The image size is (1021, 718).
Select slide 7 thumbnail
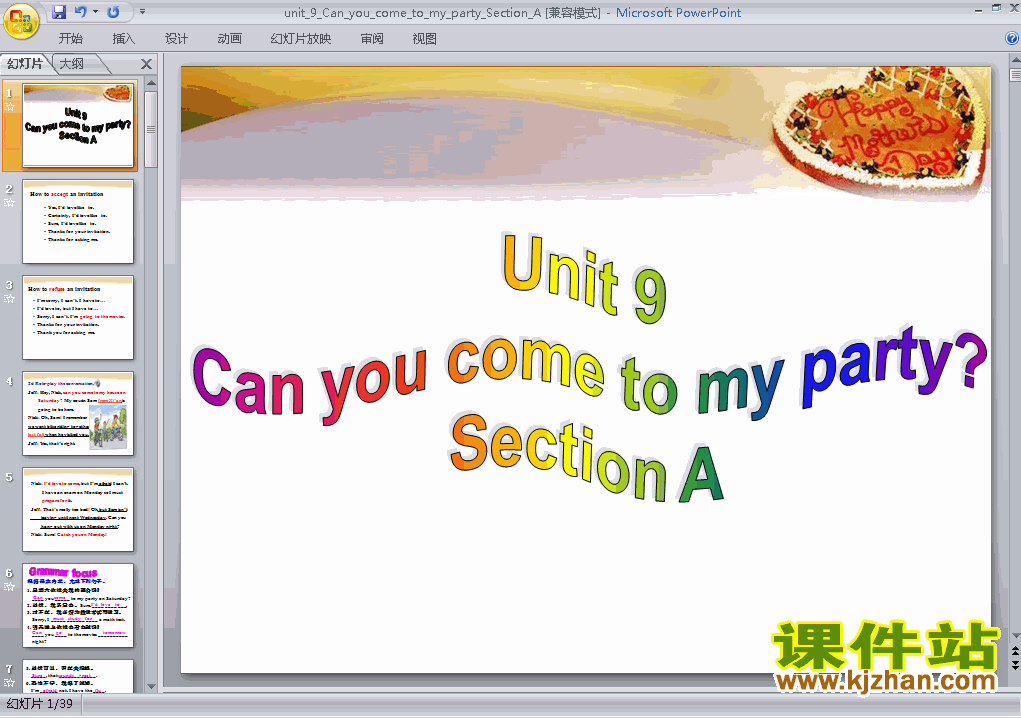pos(78,676)
